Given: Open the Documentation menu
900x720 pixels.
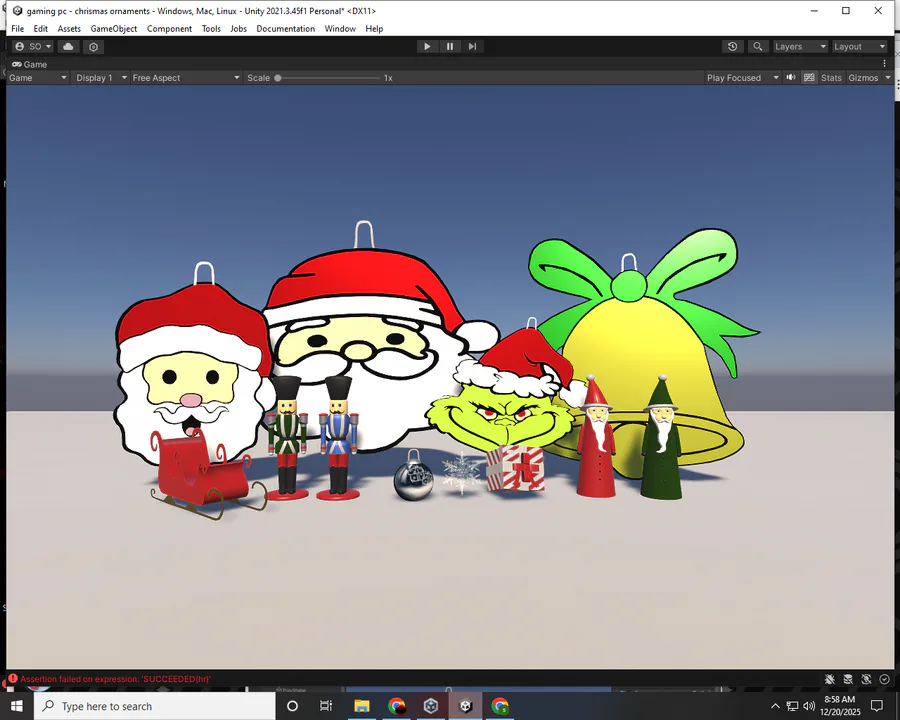Looking at the screenshot, I should [285, 29].
